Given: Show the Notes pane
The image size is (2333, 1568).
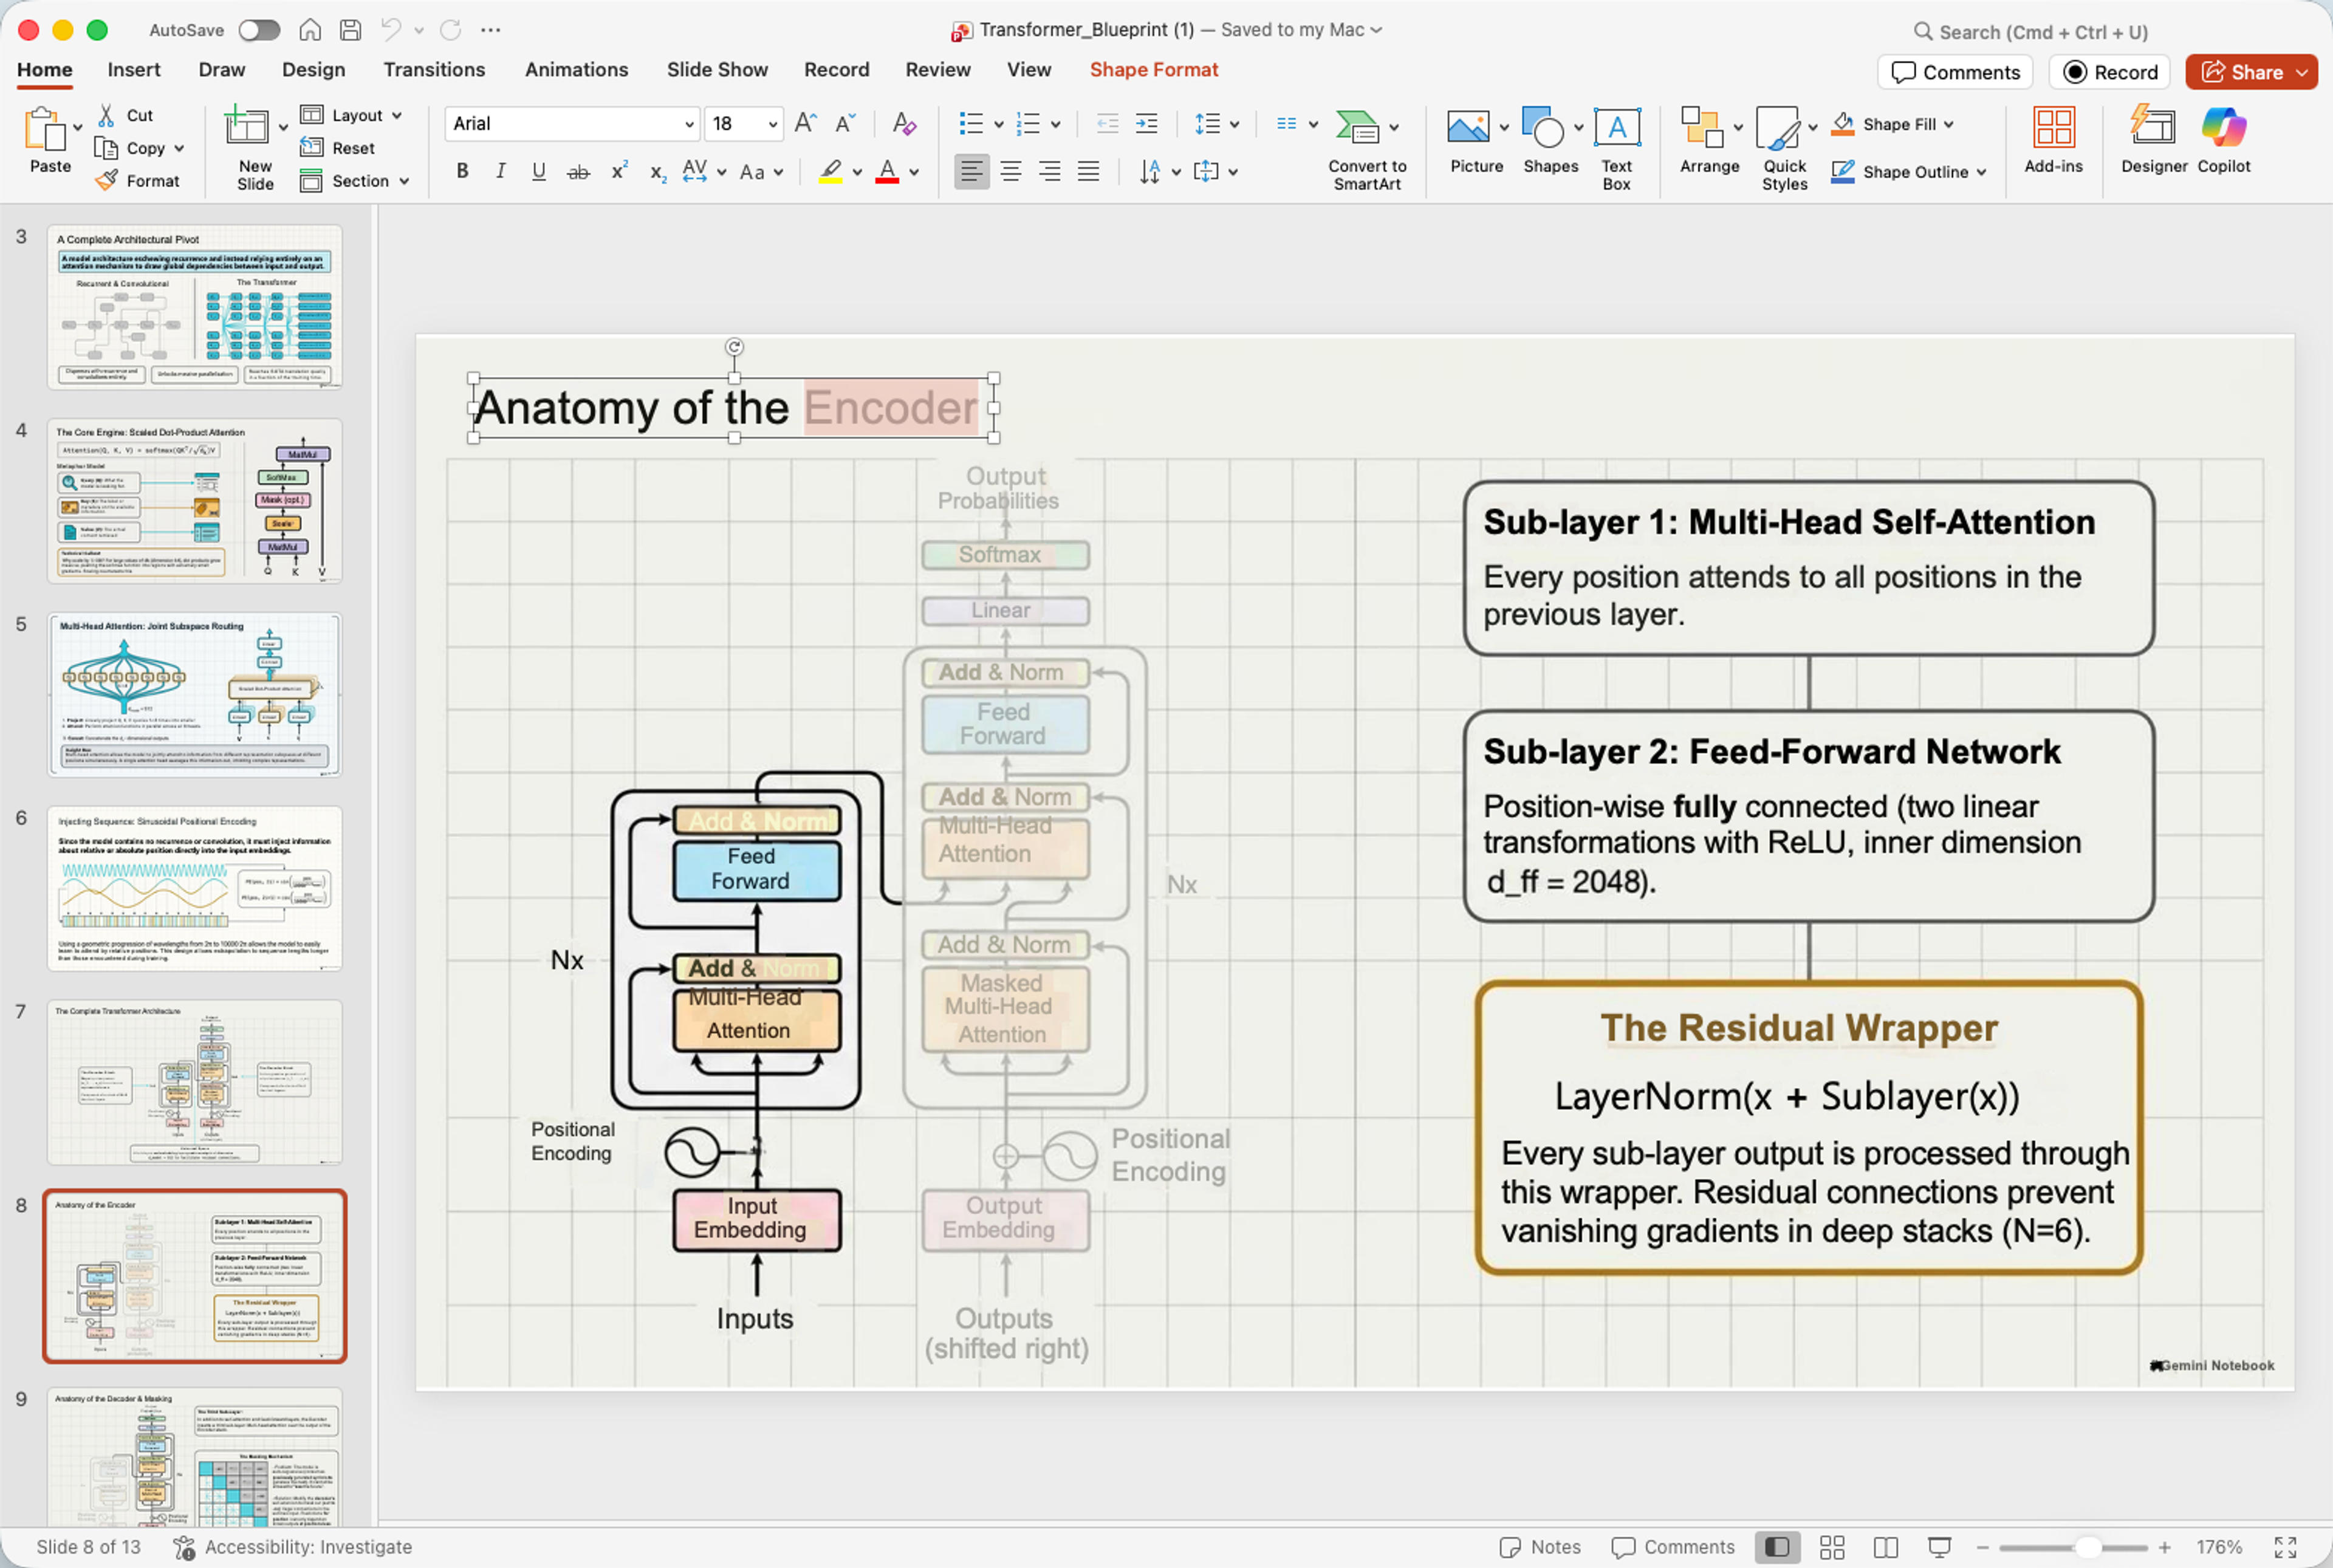Looking at the screenshot, I should tap(1540, 1547).
